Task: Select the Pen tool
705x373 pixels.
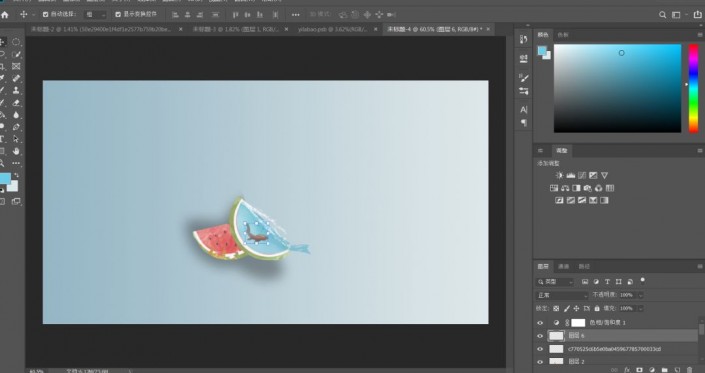Action: tap(16, 127)
